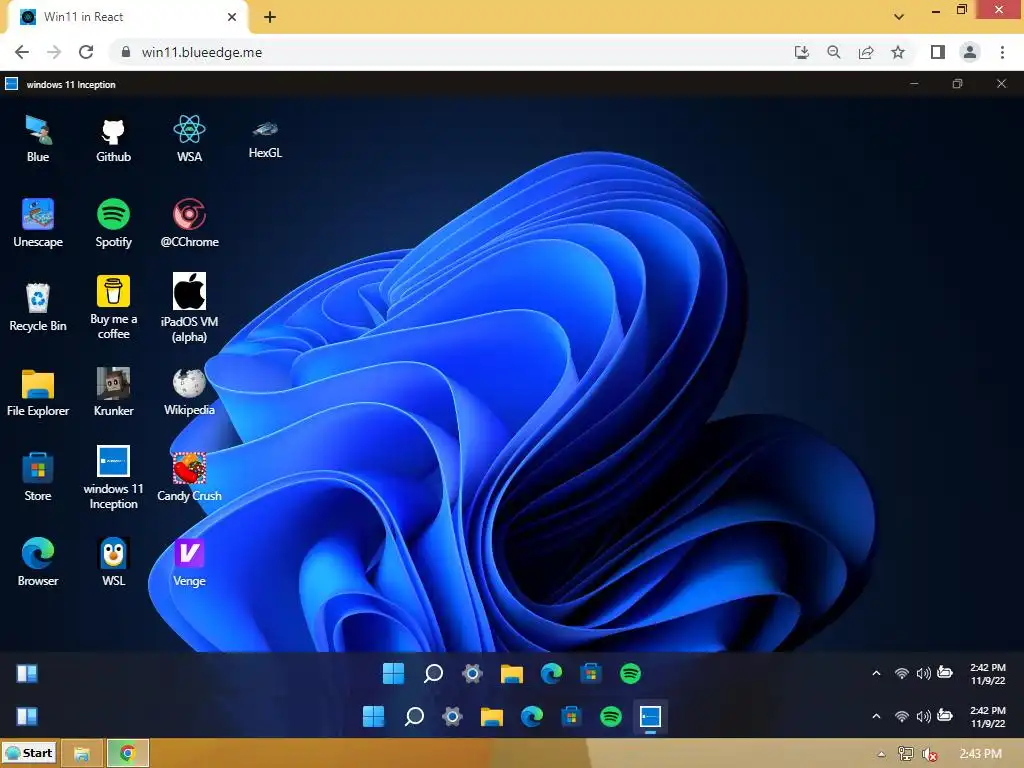
Task: Open windows 11 Inception desktop icon
Action: pos(114,477)
